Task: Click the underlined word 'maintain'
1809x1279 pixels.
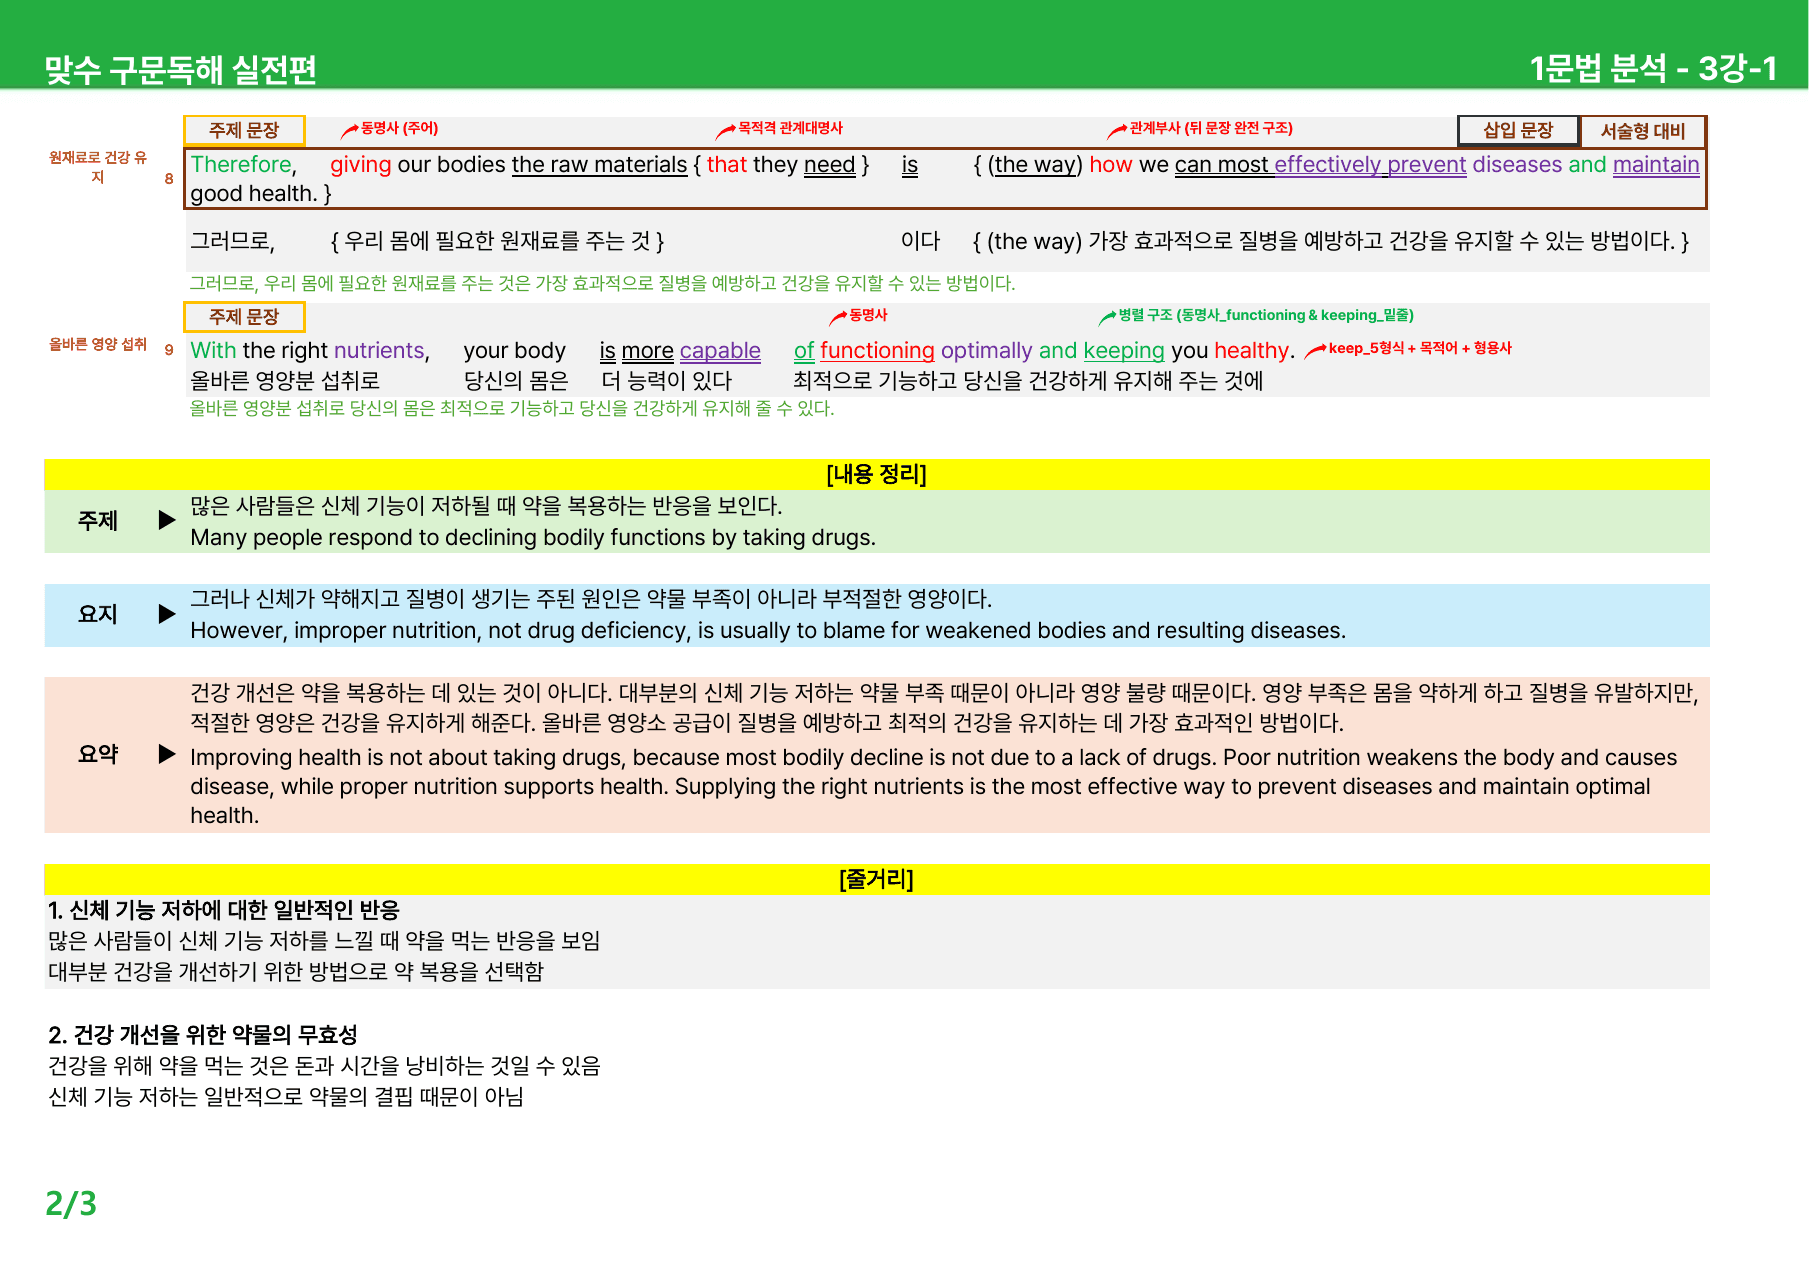Action: (x=1656, y=164)
